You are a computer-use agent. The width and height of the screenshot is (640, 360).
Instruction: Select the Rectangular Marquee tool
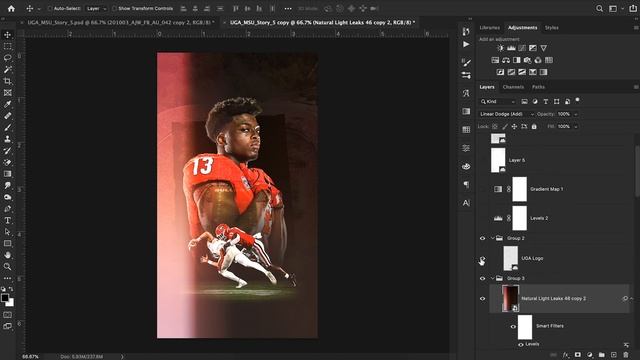7,46
